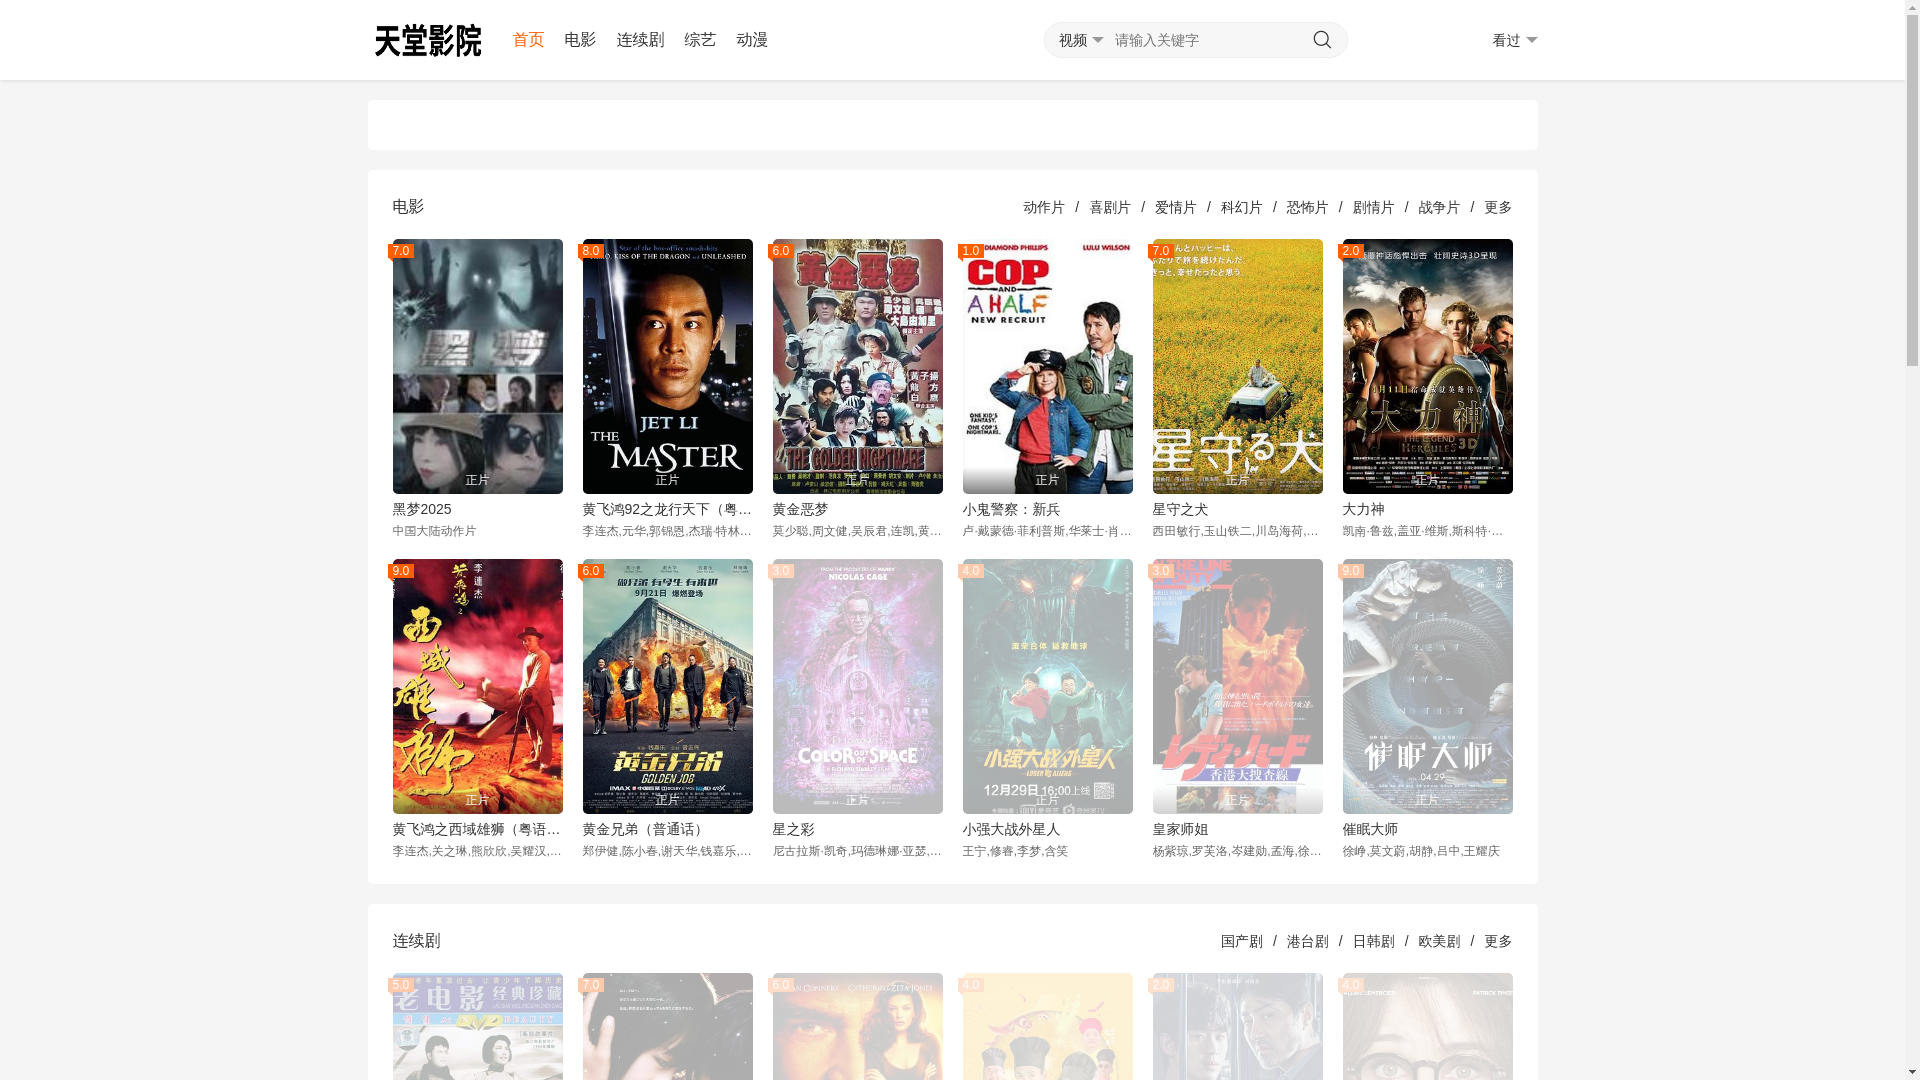Filter movies by 动作片
This screenshot has height=1080, width=1920.
[1044, 207]
